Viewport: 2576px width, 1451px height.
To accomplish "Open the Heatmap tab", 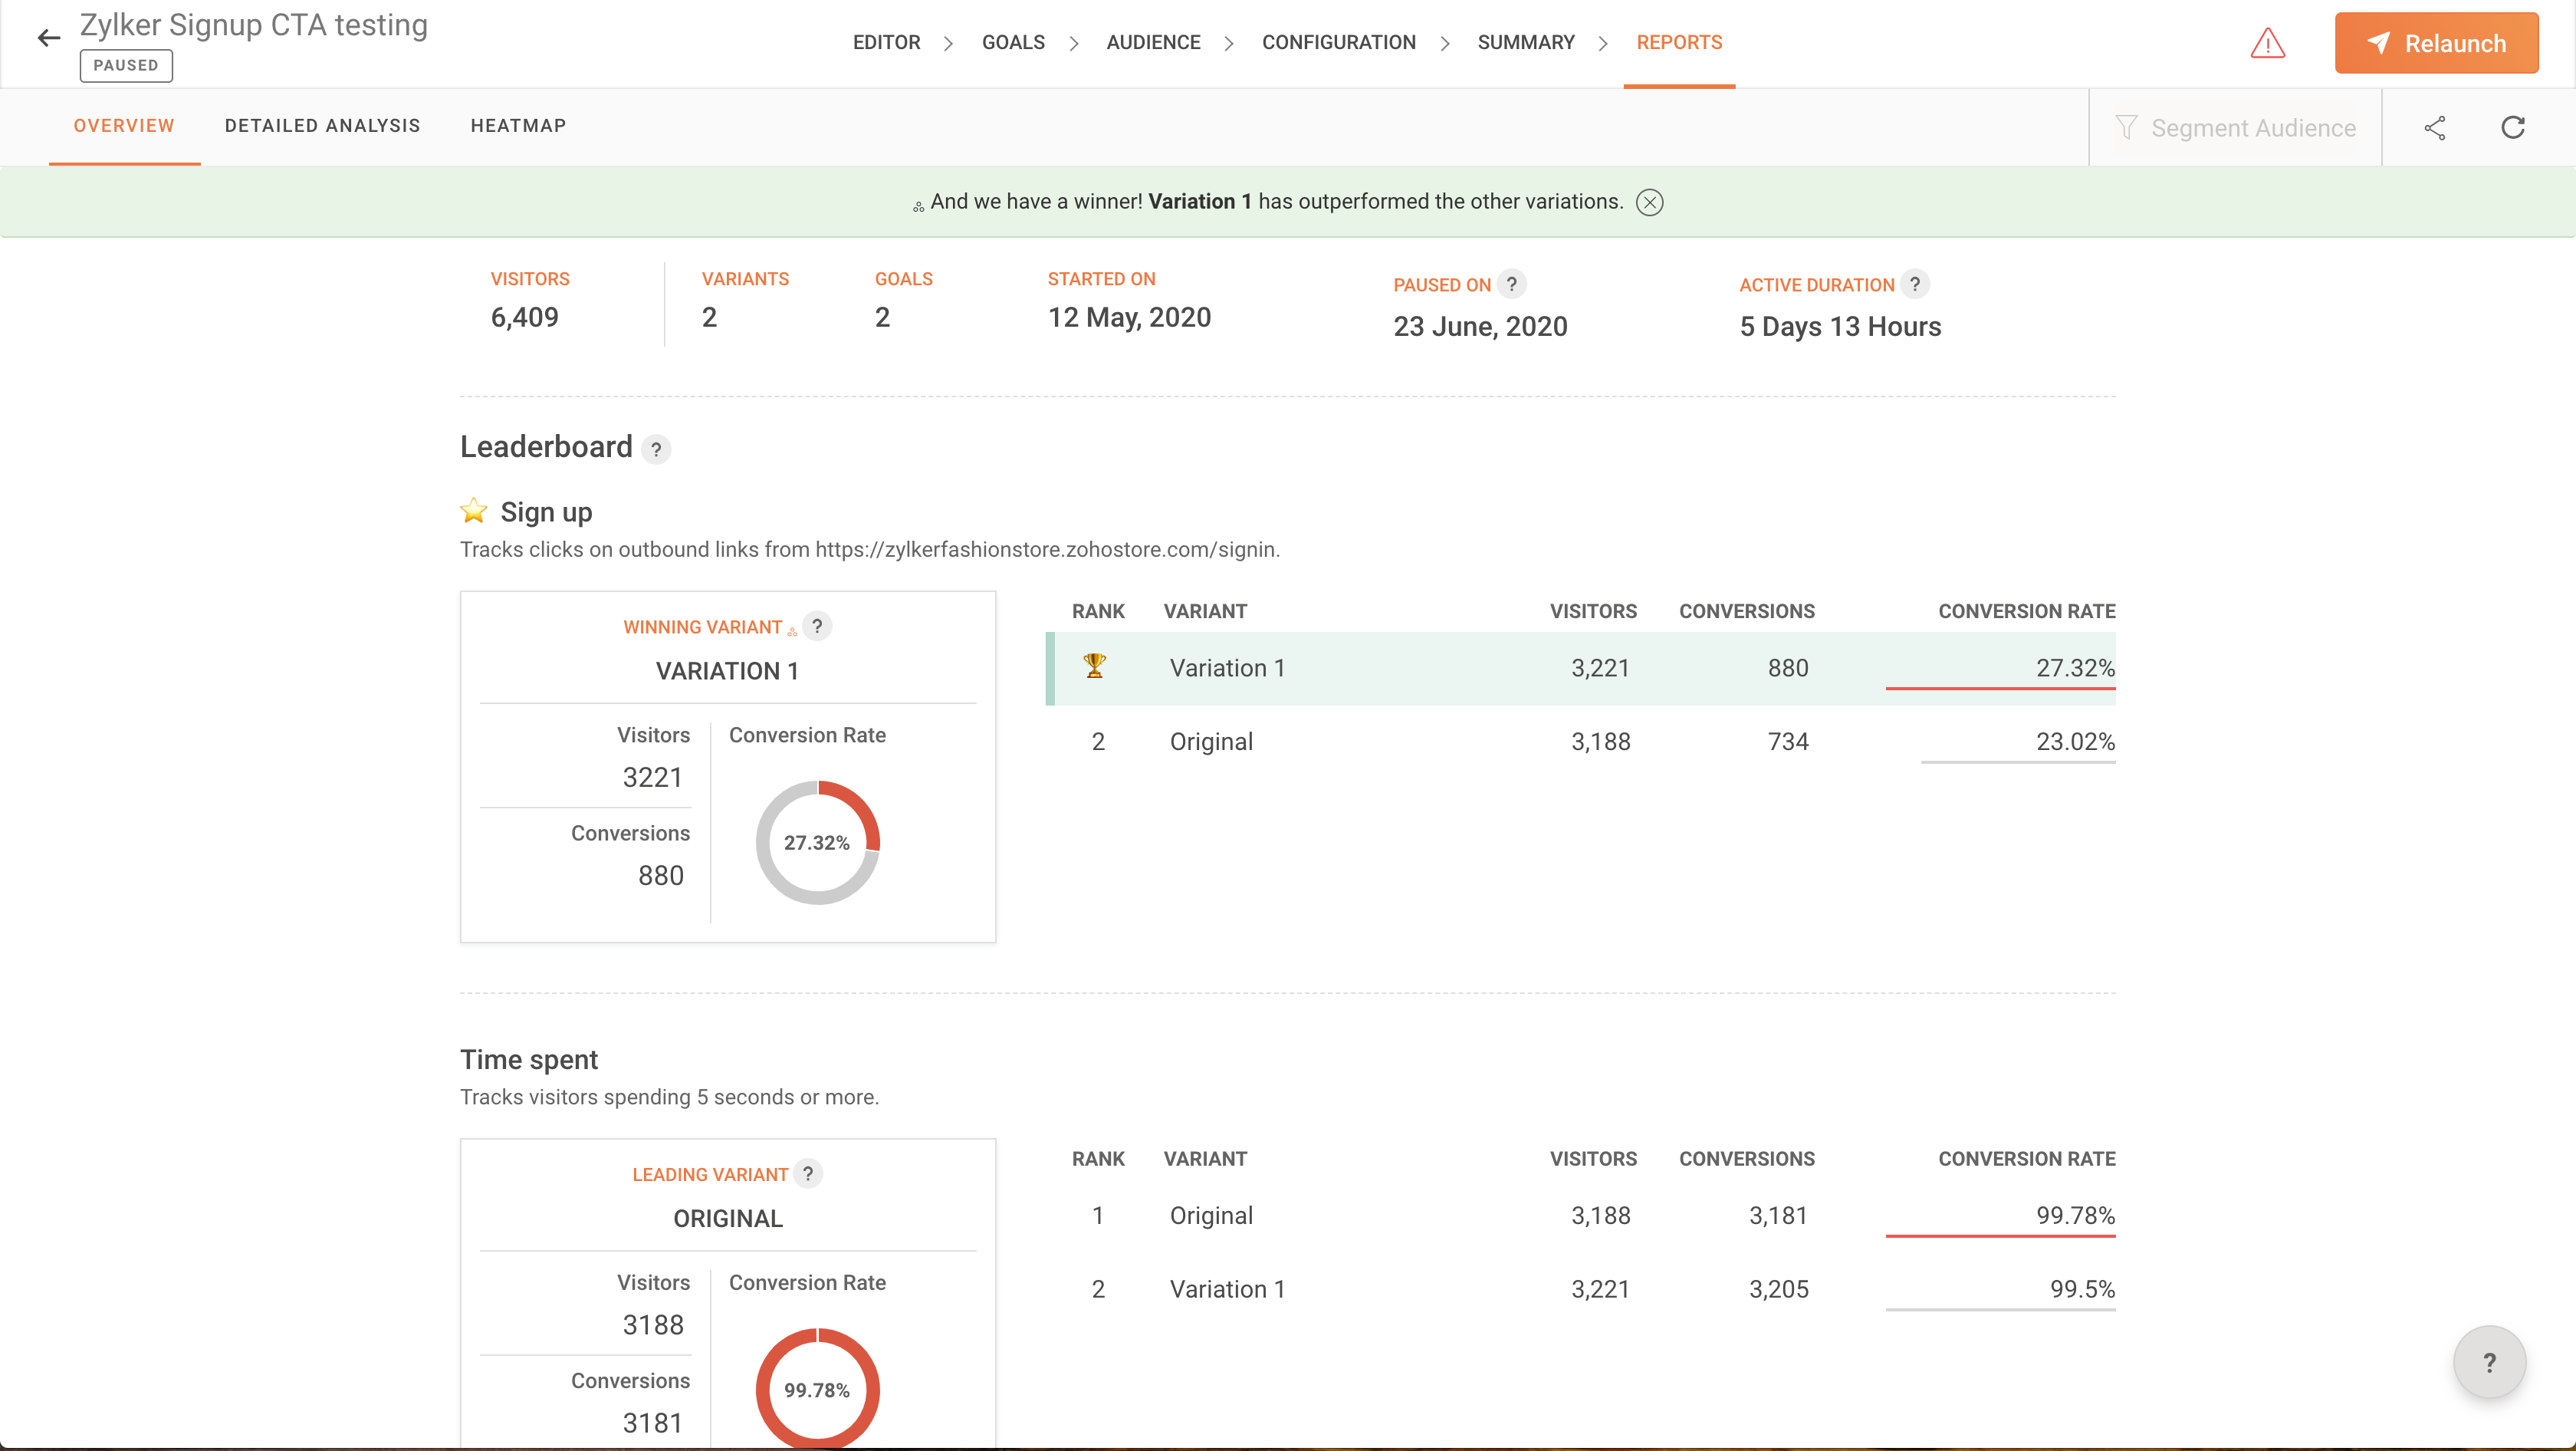I will [x=518, y=126].
